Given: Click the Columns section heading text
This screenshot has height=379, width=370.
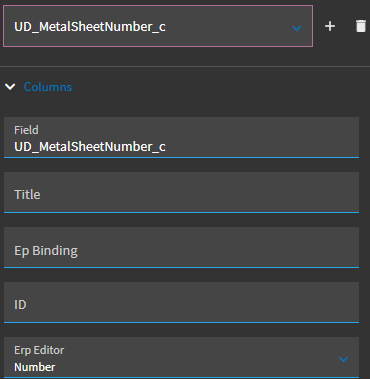Looking at the screenshot, I should [48, 87].
